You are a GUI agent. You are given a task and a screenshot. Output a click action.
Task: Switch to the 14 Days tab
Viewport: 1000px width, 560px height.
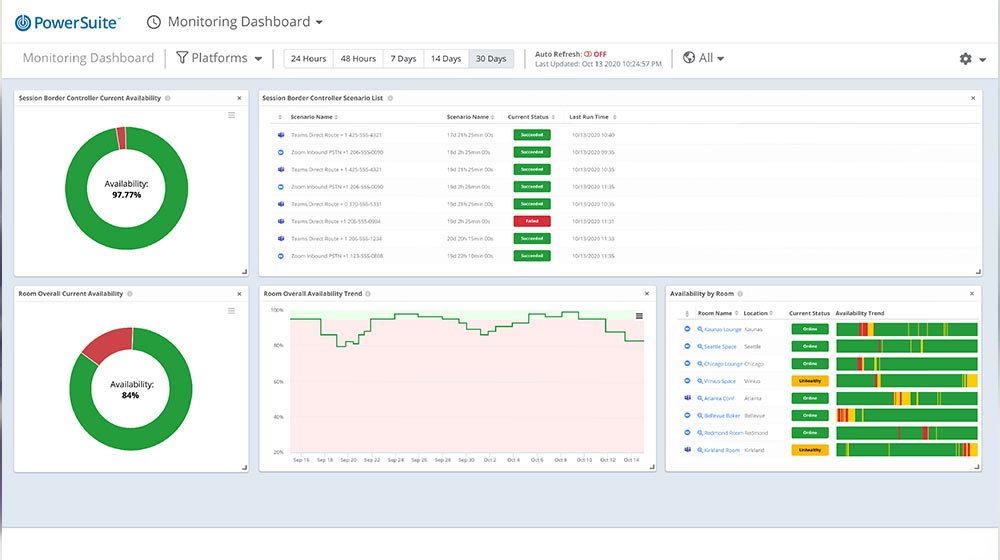[445, 59]
